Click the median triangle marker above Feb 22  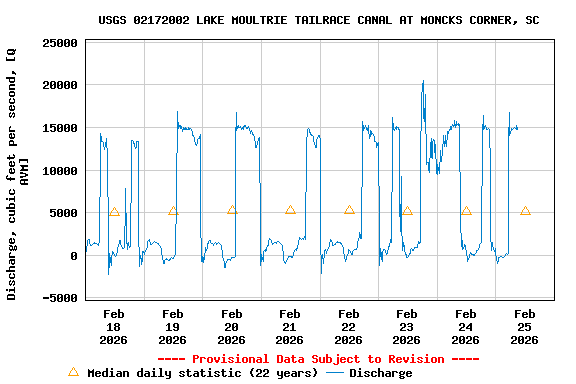click(x=349, y=210)
